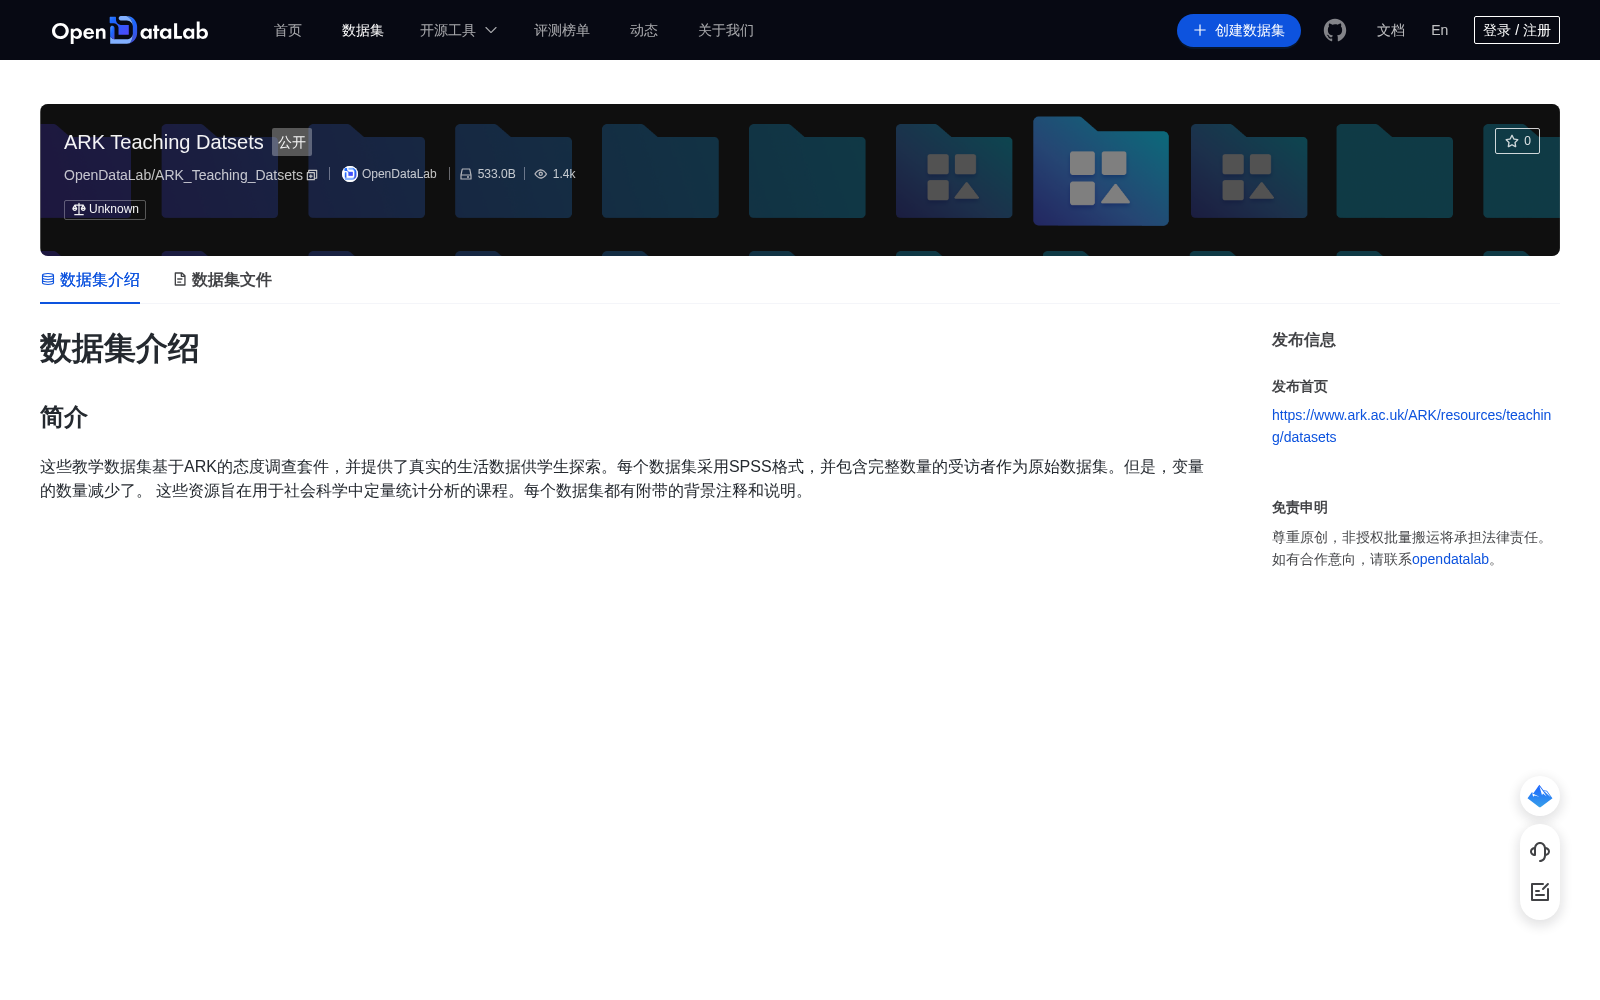Open the ark.ac.uk teaching datasets link

point(1411,426)
